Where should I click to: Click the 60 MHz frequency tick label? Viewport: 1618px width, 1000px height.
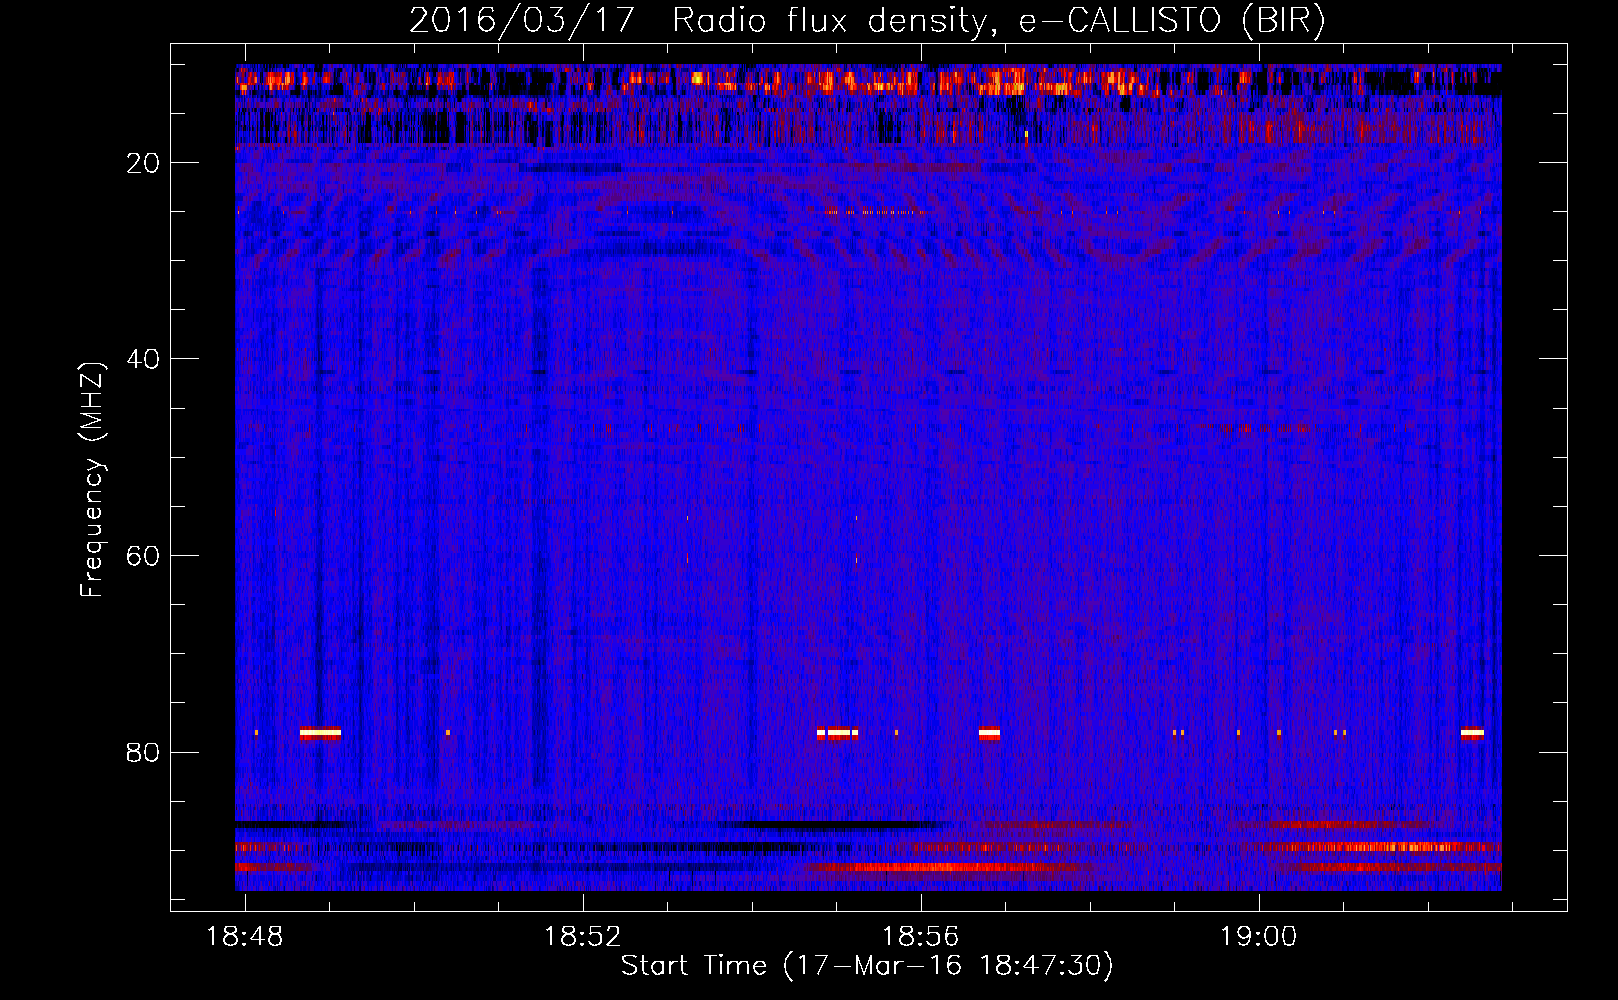(143, 556)
